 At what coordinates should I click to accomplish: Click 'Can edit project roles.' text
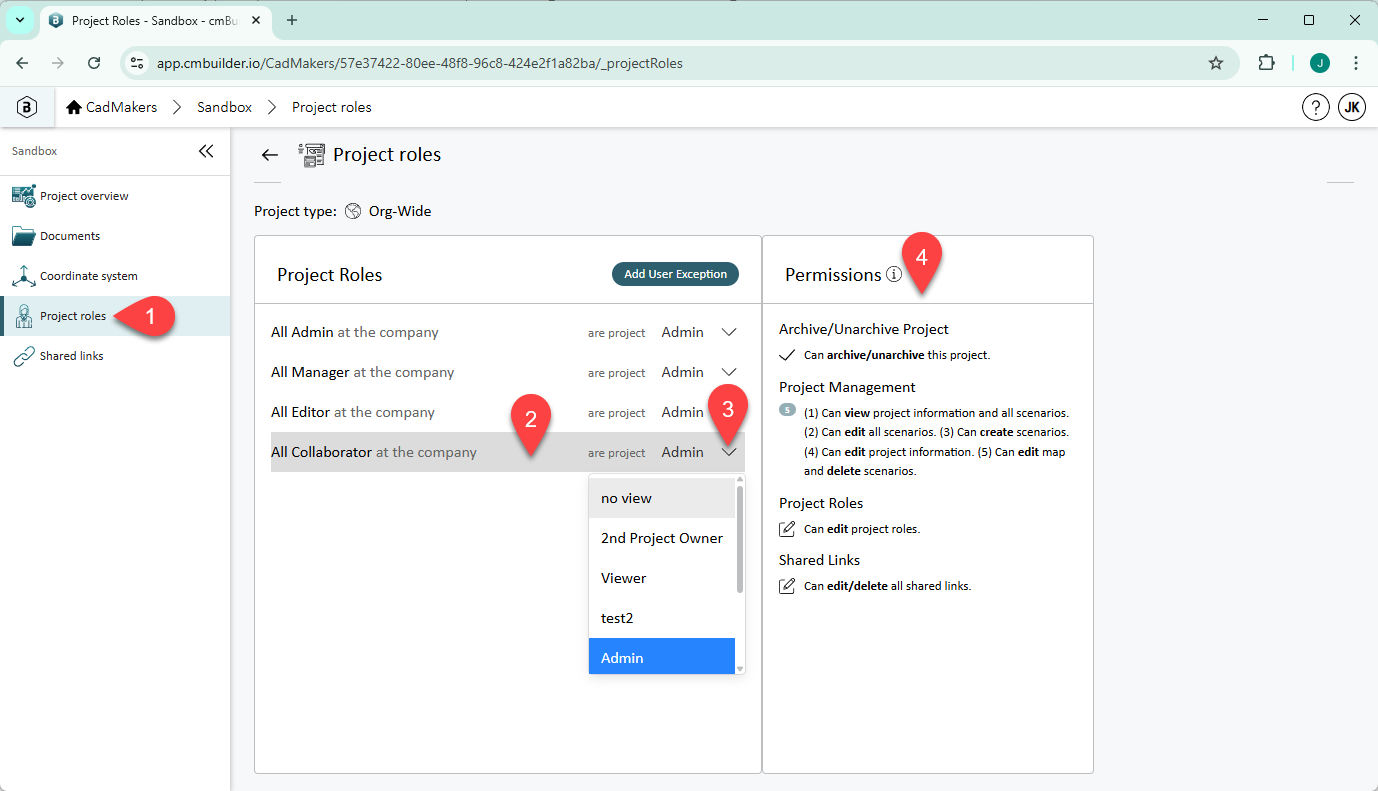point(862,529)
